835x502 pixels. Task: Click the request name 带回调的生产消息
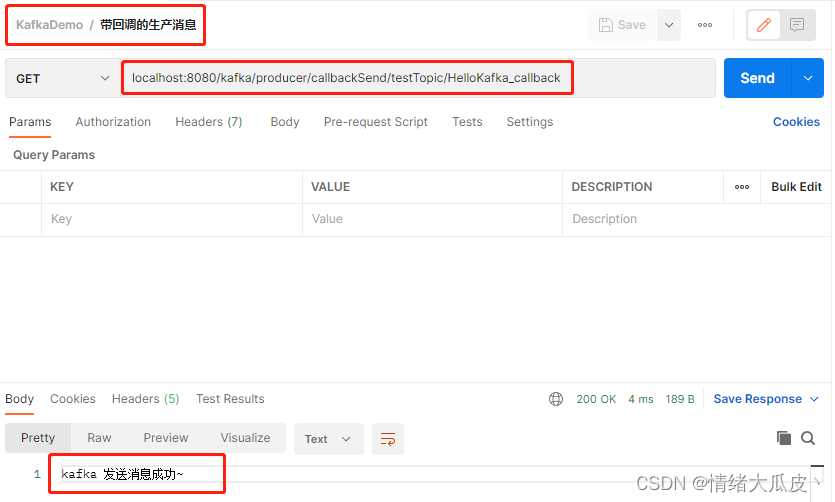coord(148,25)
